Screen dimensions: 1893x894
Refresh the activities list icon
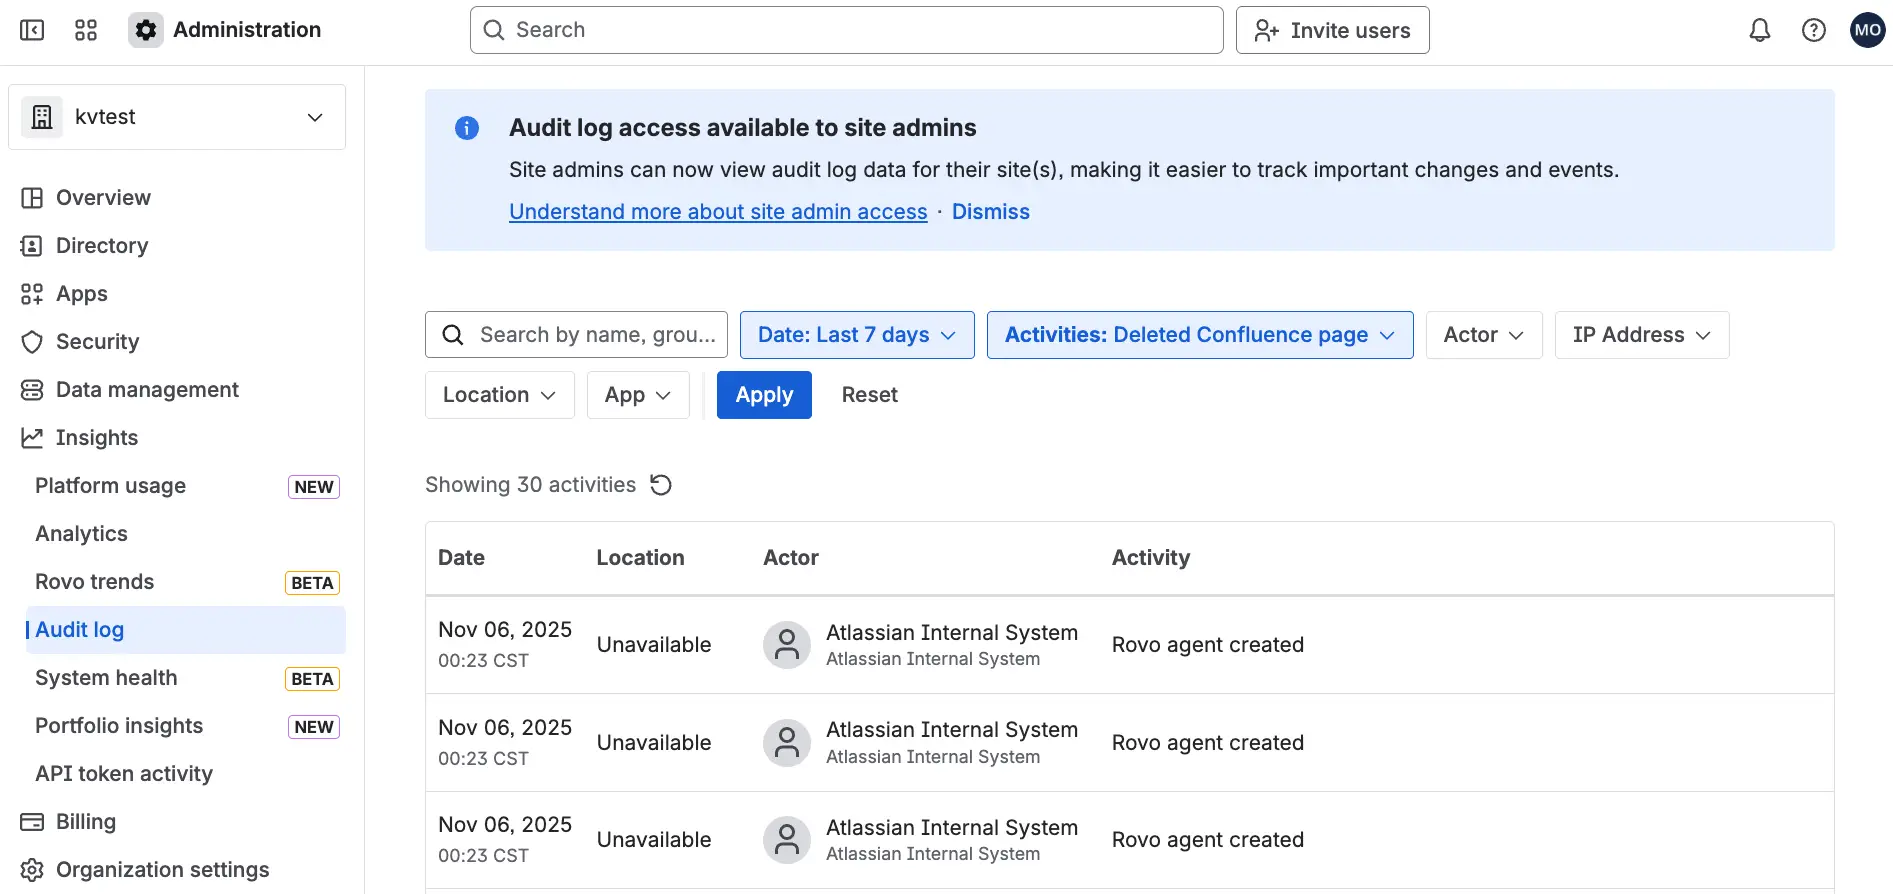coord(661,485)
